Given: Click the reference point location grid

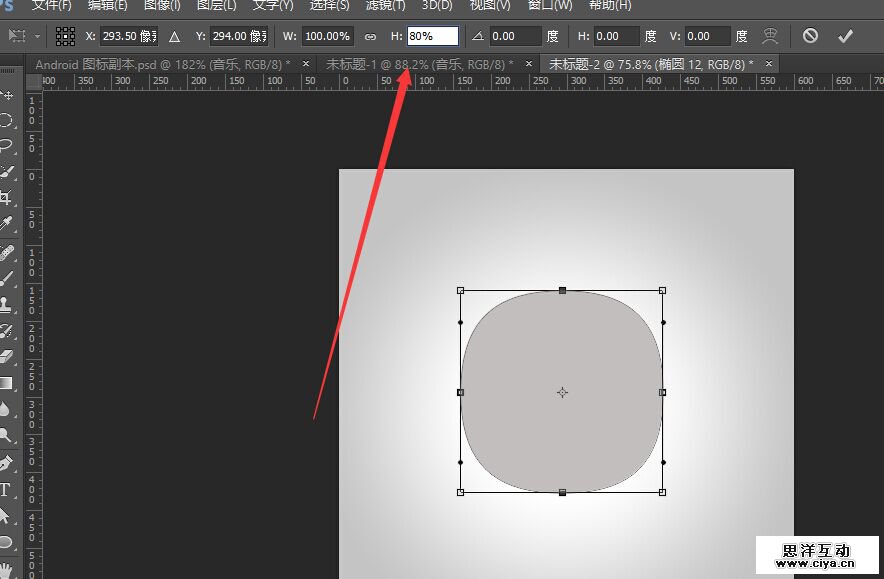Looking at the screenshot, I should 65,36.
